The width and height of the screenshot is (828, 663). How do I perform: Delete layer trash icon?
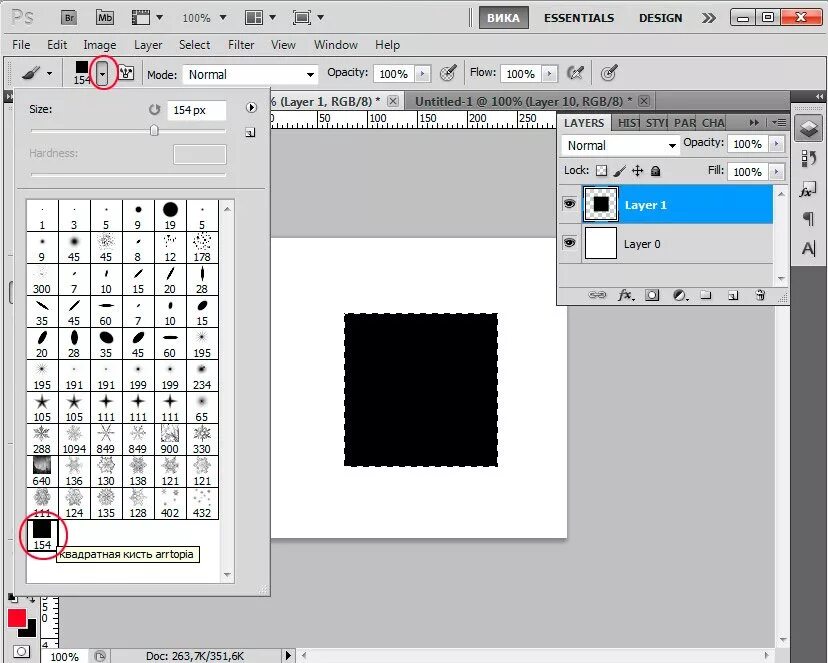click(760, 295)
